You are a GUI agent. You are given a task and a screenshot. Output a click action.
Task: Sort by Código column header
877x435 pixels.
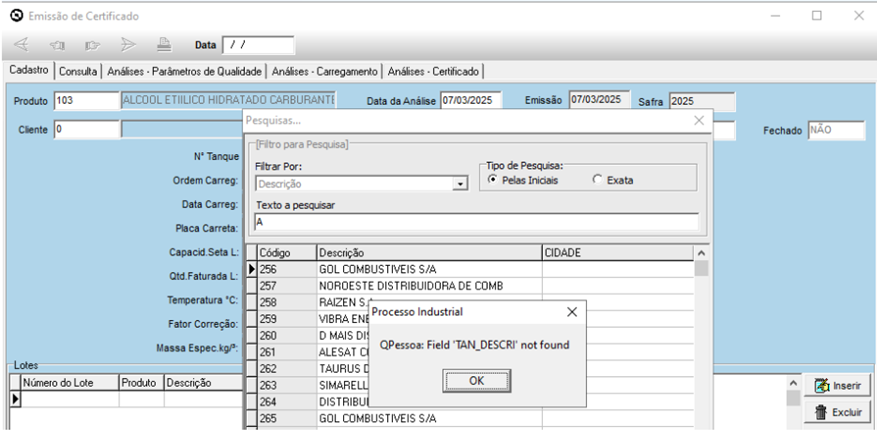pyautogui.click(x=286, y=253)
